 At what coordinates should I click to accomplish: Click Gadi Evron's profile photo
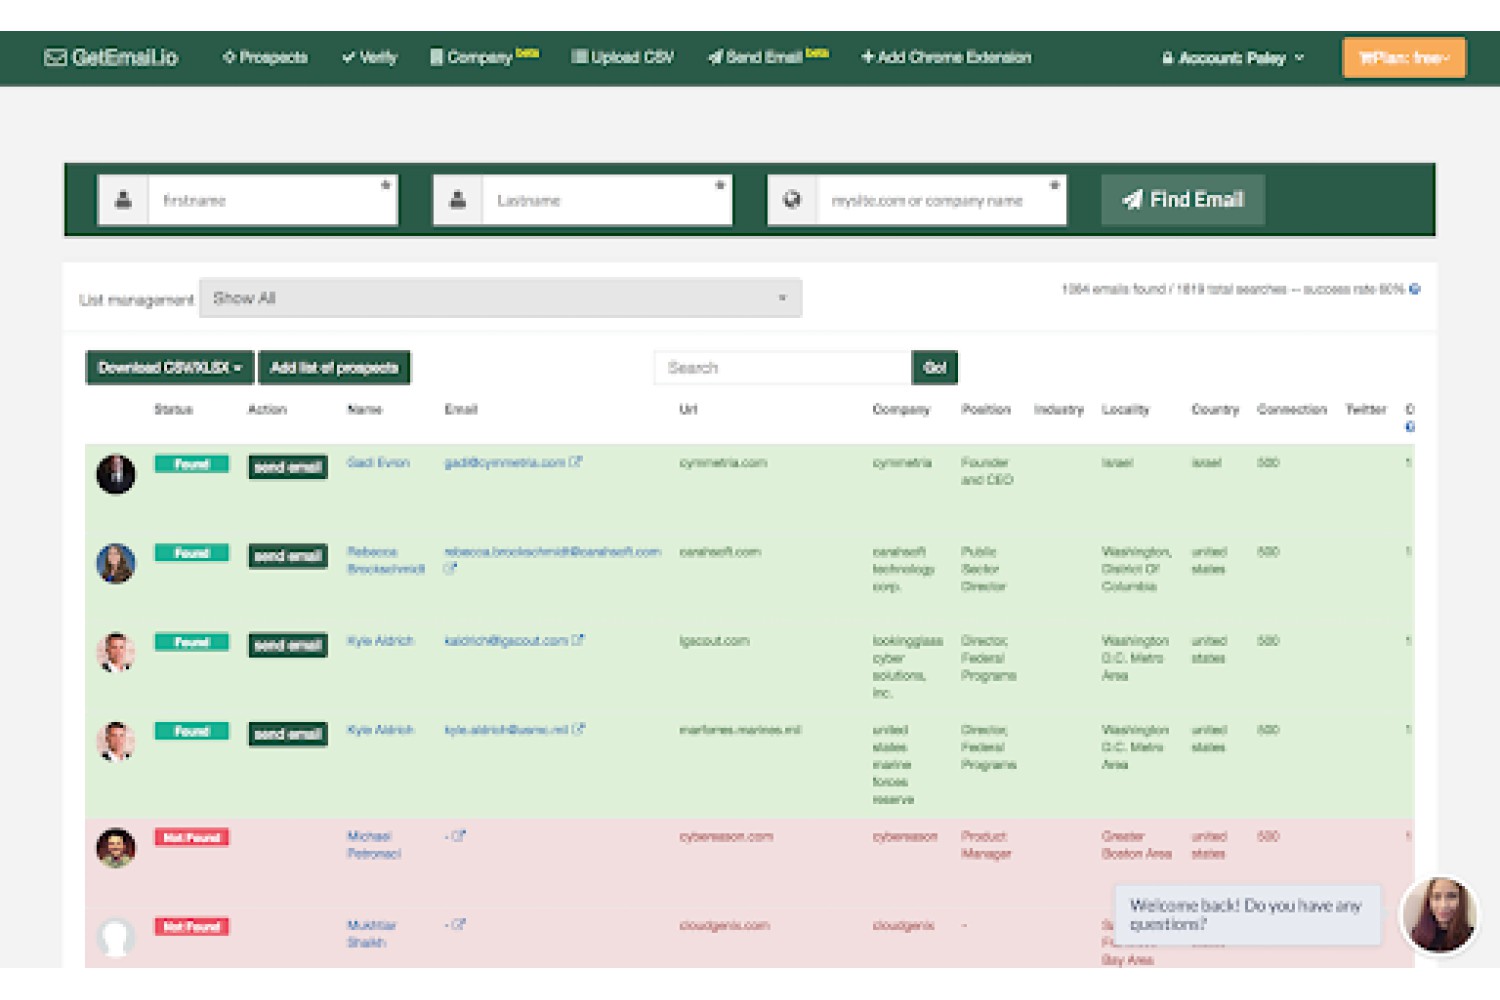[116, 474]
